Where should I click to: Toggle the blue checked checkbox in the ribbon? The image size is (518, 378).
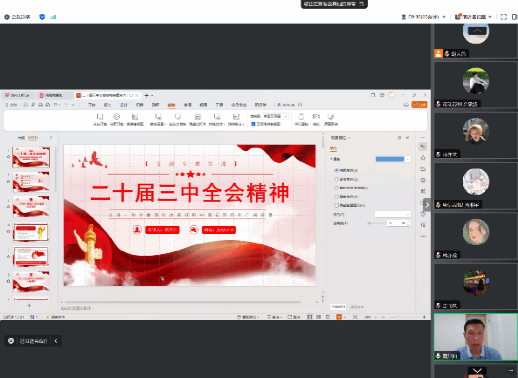[x=253, y=124]
